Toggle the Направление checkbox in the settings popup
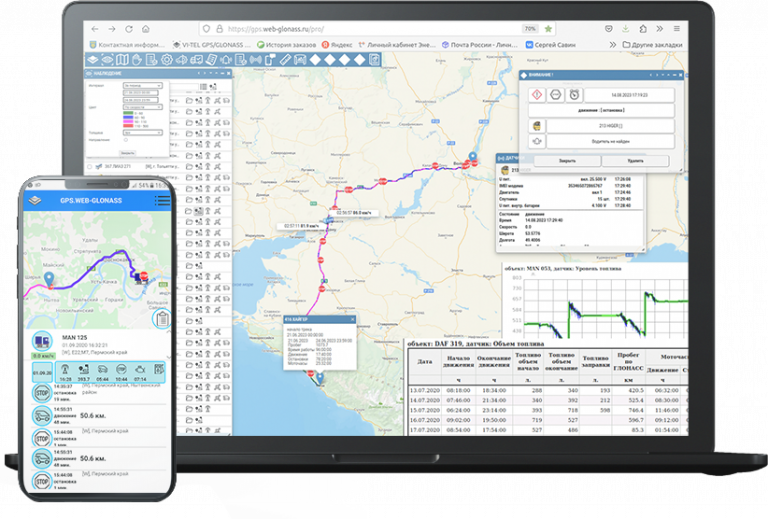This screenshot has width=768, height=519. (x=126, y=140)
